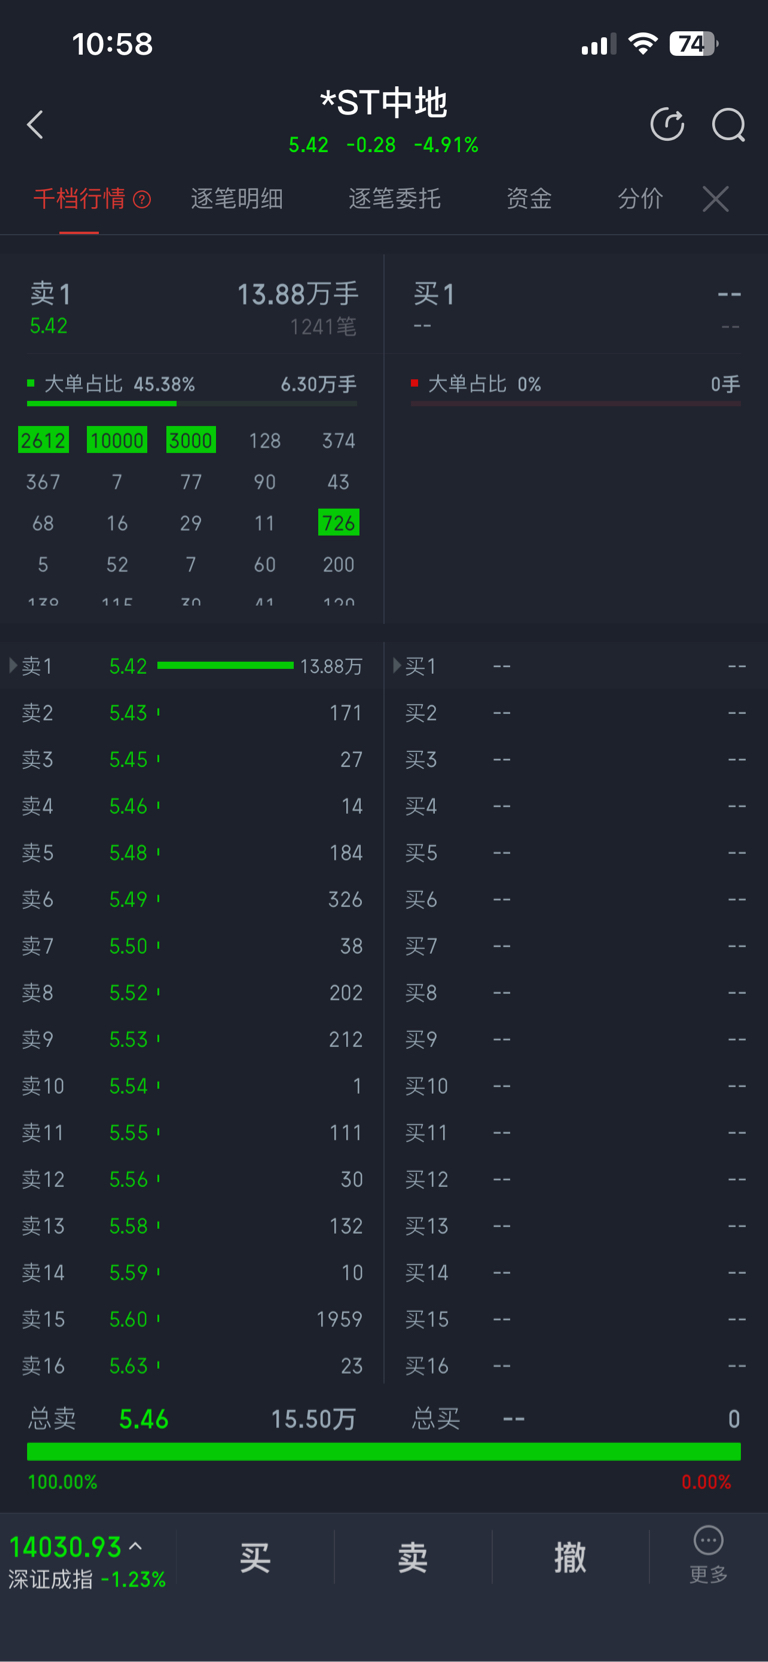Tap the help icon beside 千档行情
The image size is (768, 1662).
tap(142, 199)
